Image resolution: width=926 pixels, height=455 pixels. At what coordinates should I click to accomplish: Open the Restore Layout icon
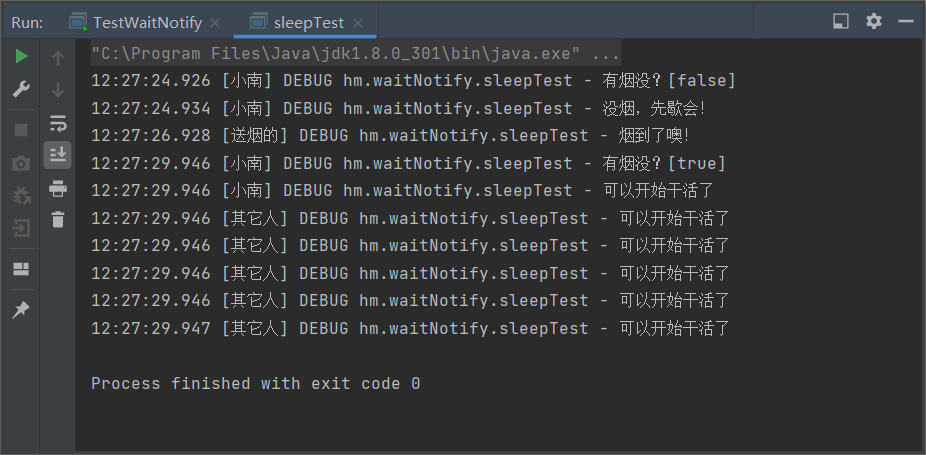(21, 269)
